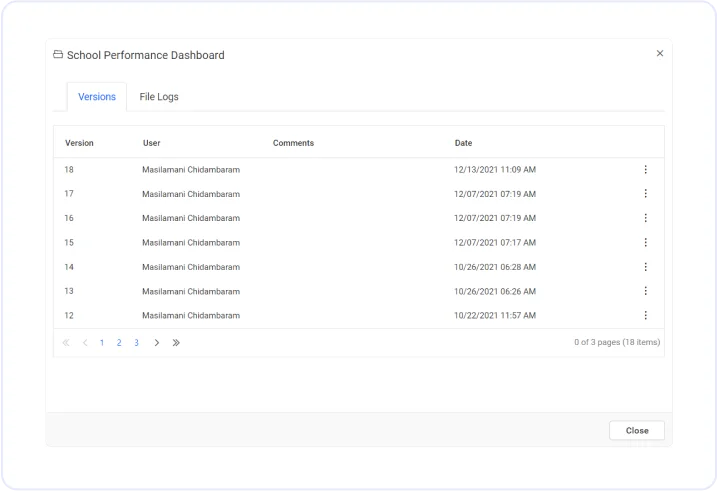
Task: Open options menu for version 18
Action: tap(645, 170)
